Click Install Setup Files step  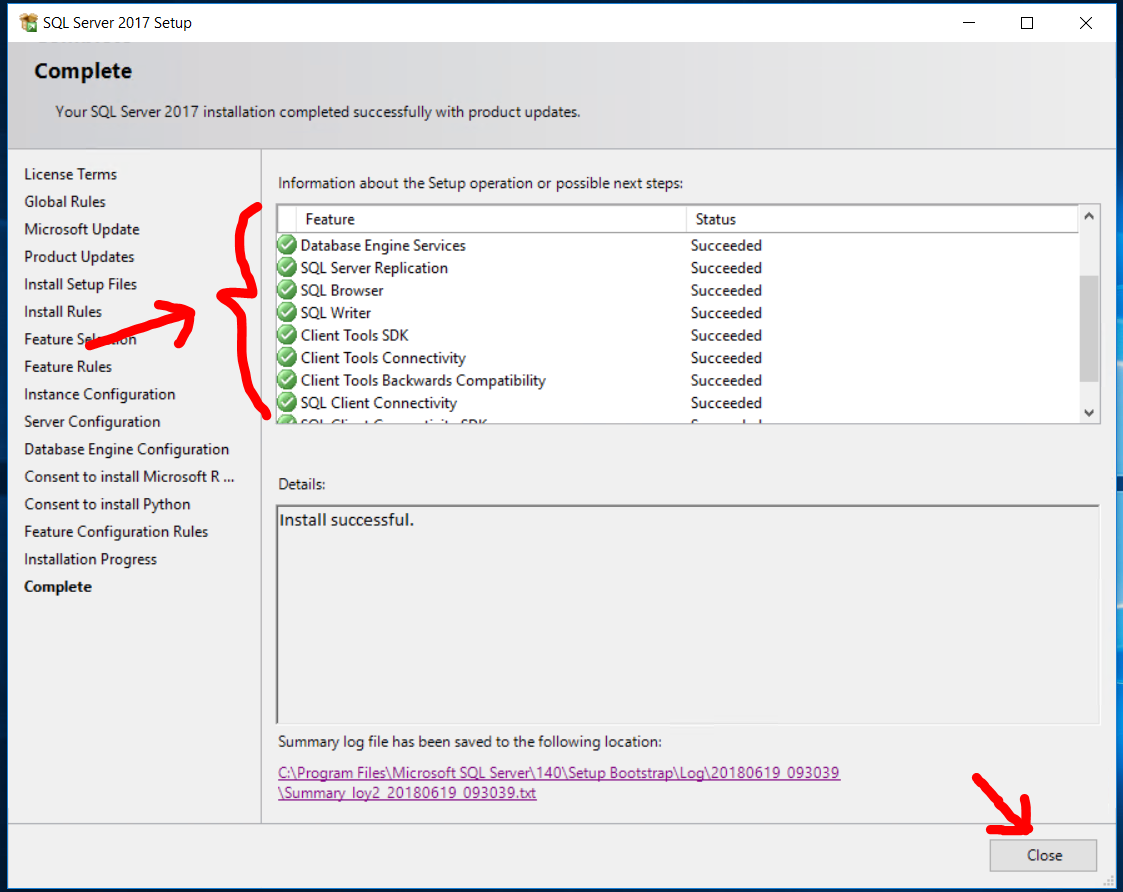pyautogui.click(x=80, y=284)
